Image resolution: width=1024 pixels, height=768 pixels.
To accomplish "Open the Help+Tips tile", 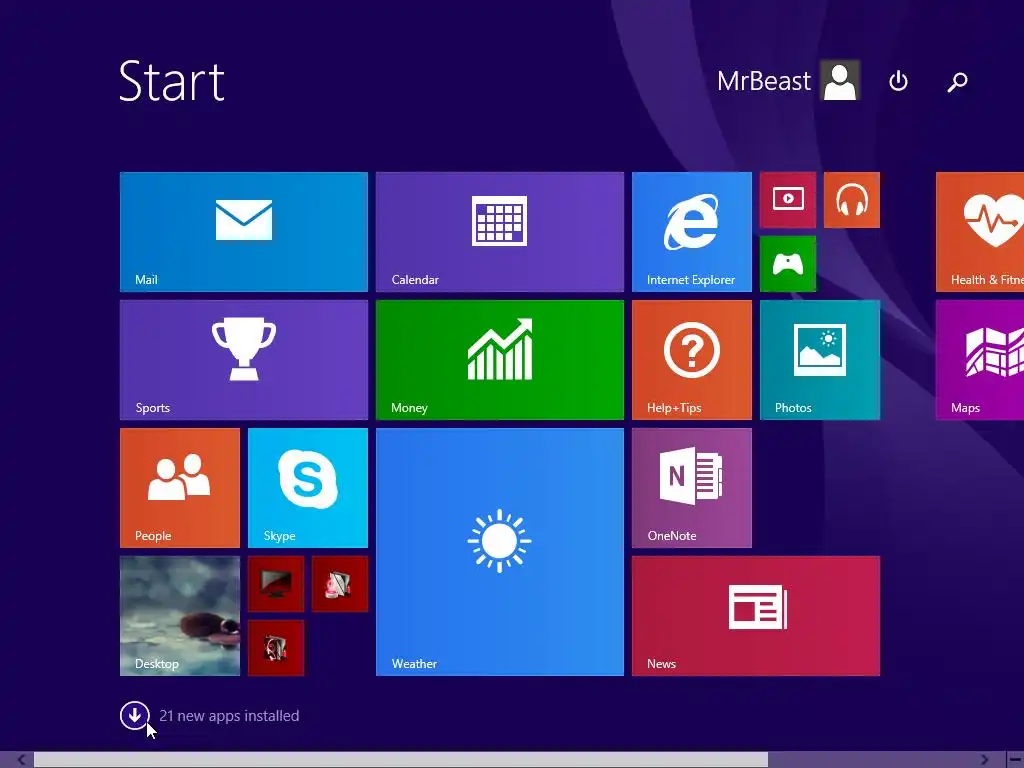I will pyautogui.click(x=692, y=360).
